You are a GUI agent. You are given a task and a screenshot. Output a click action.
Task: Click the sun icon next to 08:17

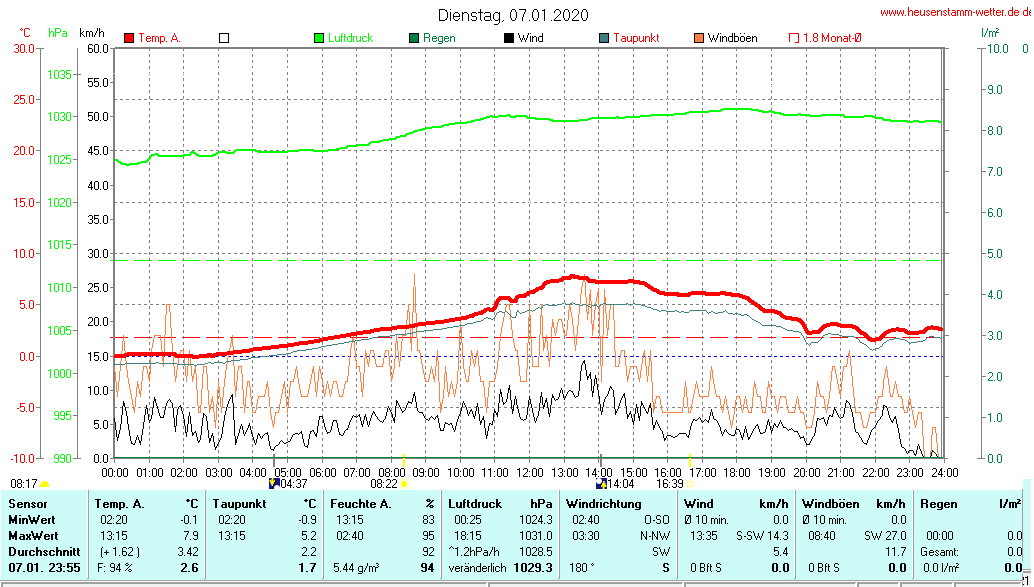tap(44, 483)
